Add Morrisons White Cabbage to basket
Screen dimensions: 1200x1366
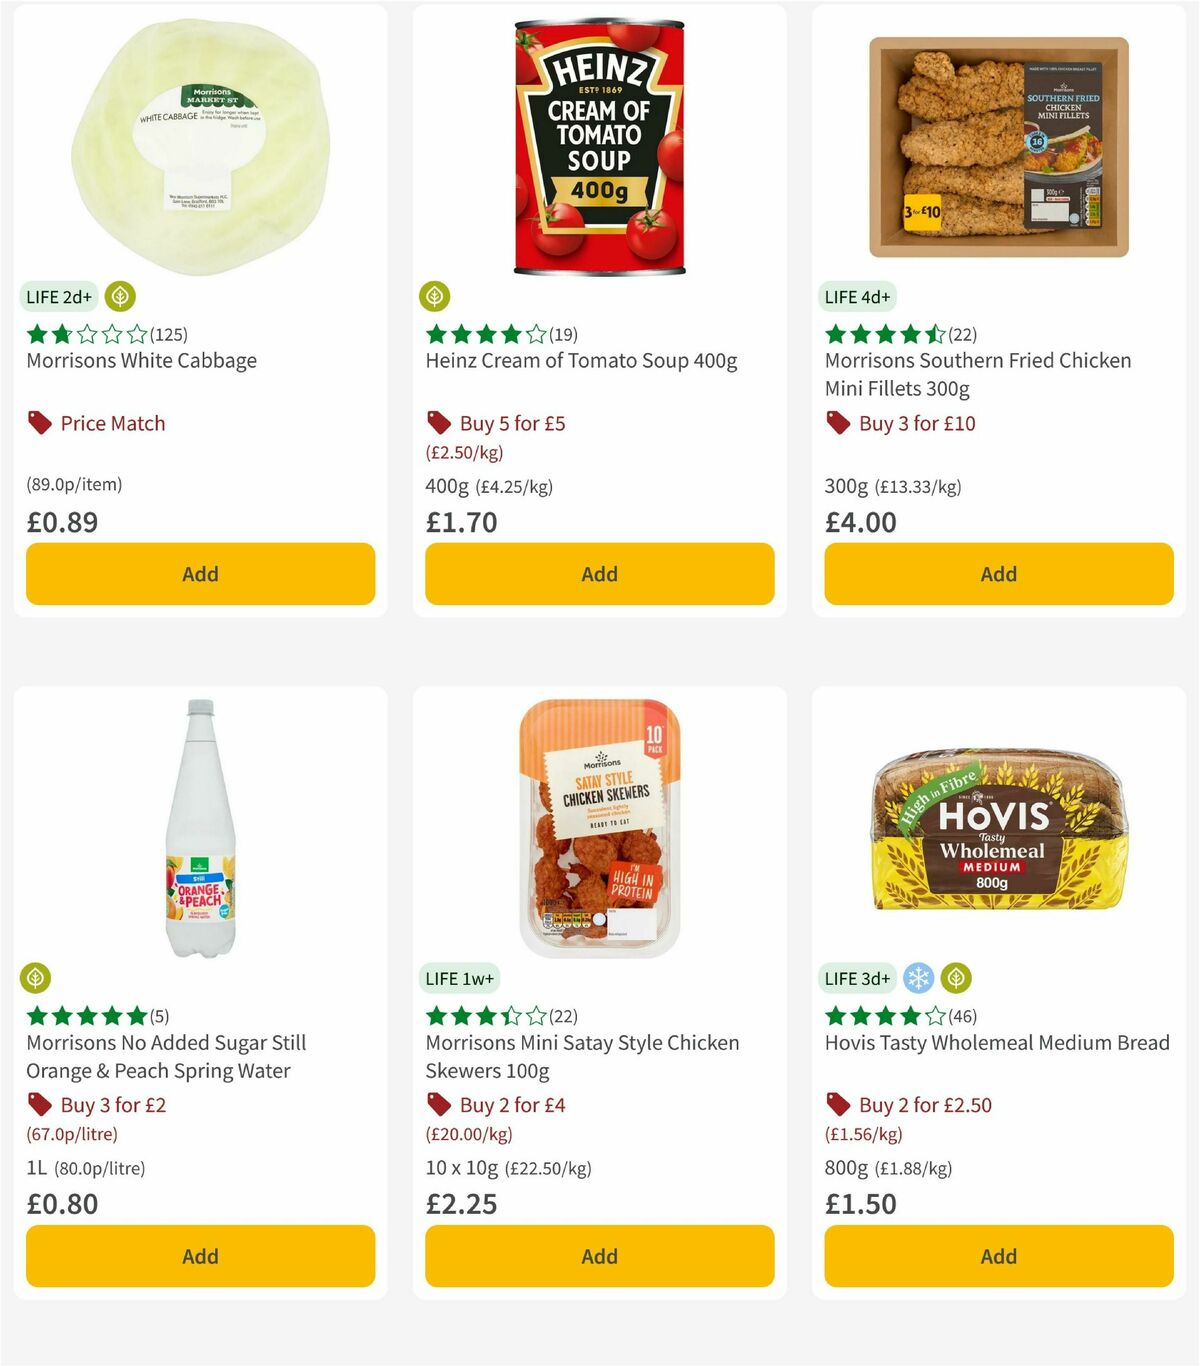click(x=200, y=573)
